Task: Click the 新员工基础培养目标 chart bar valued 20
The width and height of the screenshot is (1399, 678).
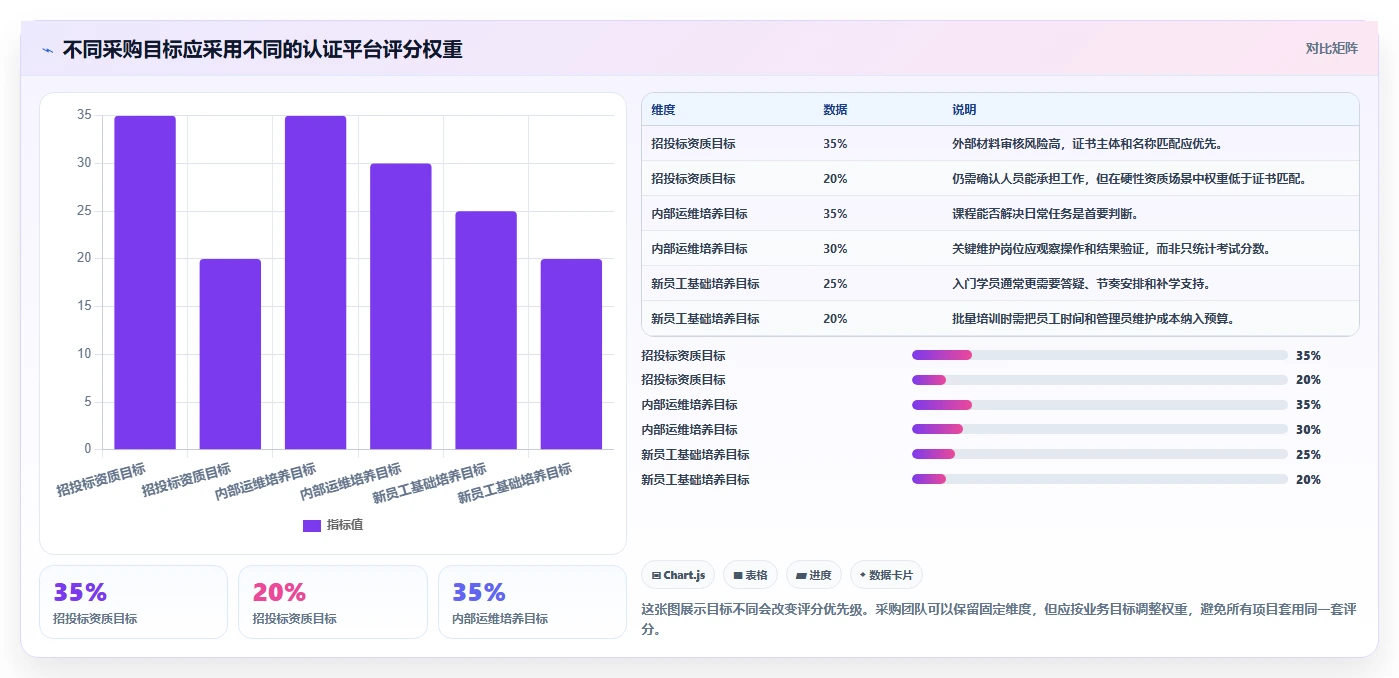Action: pyautogui.click(x=571, y=354)
